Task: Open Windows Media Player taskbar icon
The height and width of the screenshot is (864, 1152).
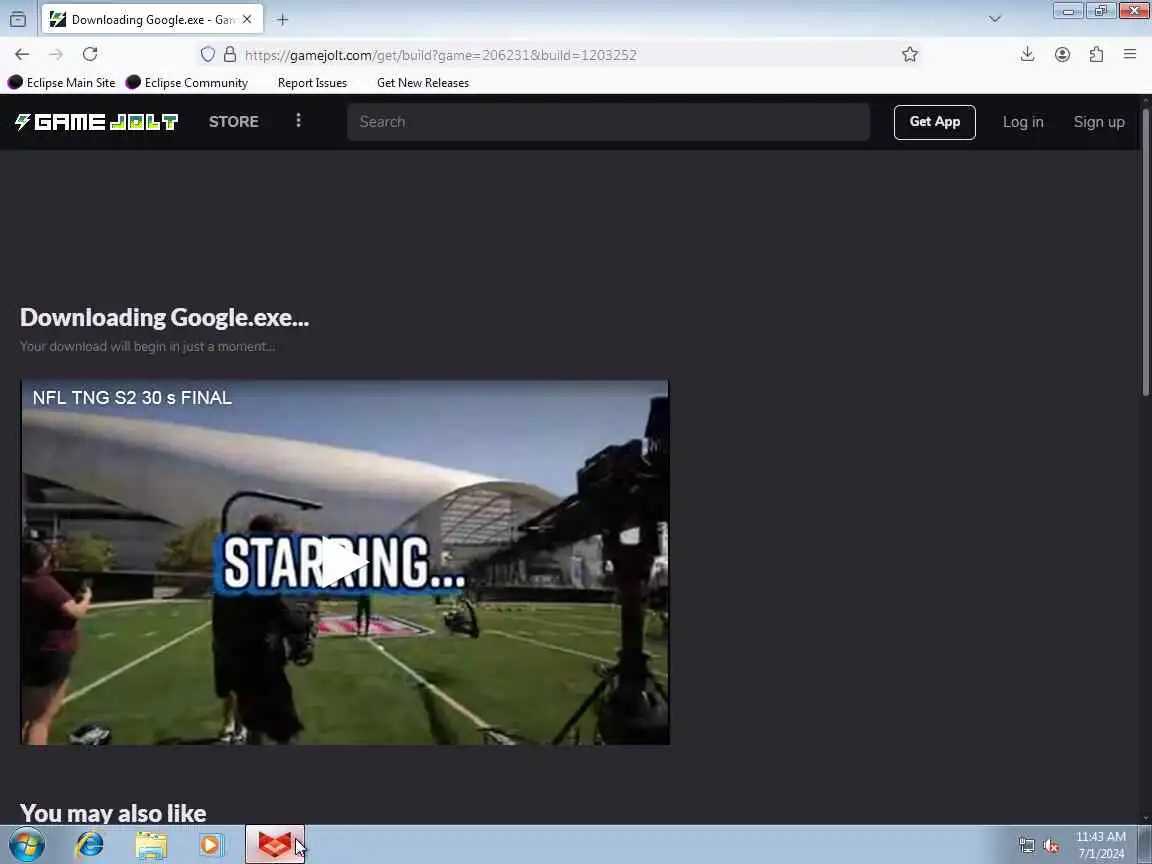Action: (212, 845)
